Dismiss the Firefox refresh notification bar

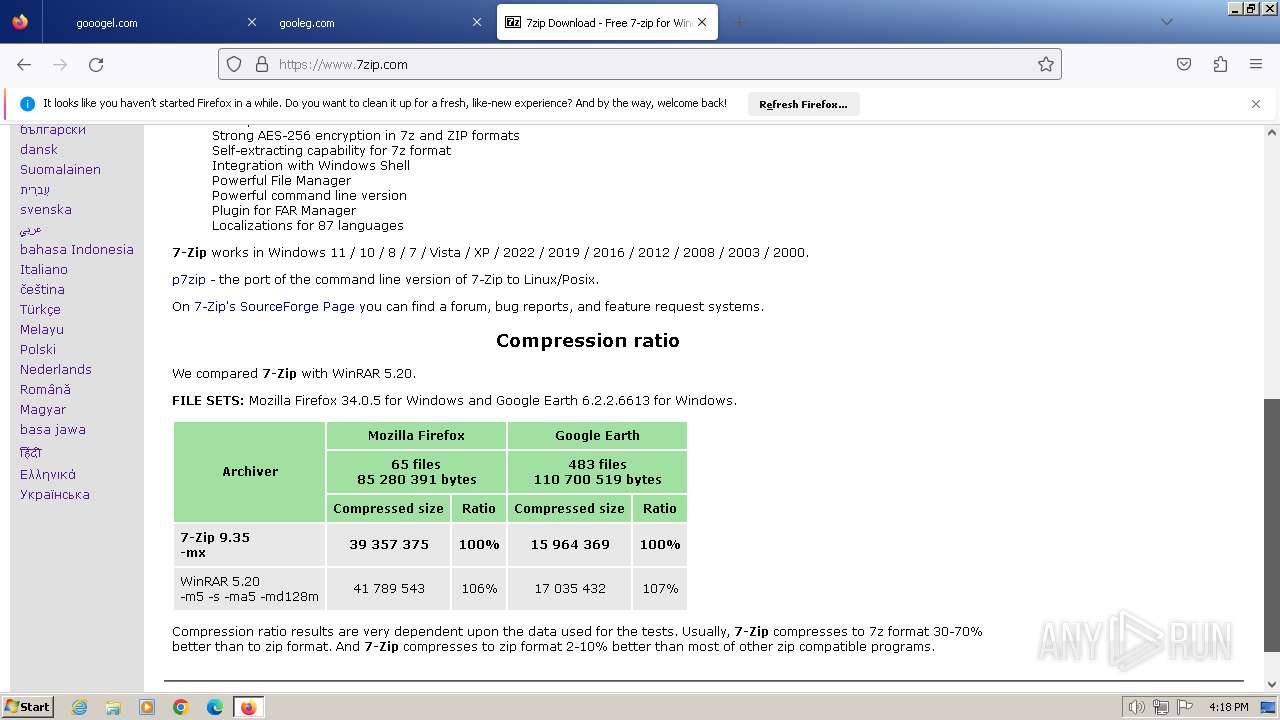[1256, 104]
